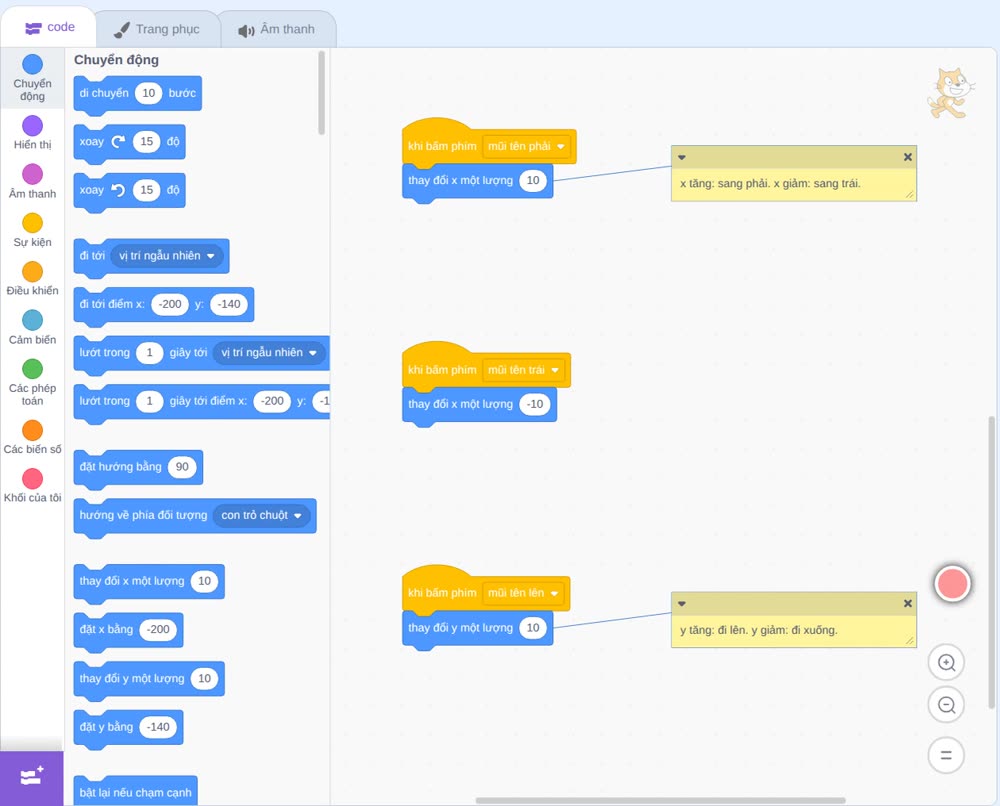Open the mũi tên phải key dropdown
The image size is (1000, 806).
(x=526, y=146)
